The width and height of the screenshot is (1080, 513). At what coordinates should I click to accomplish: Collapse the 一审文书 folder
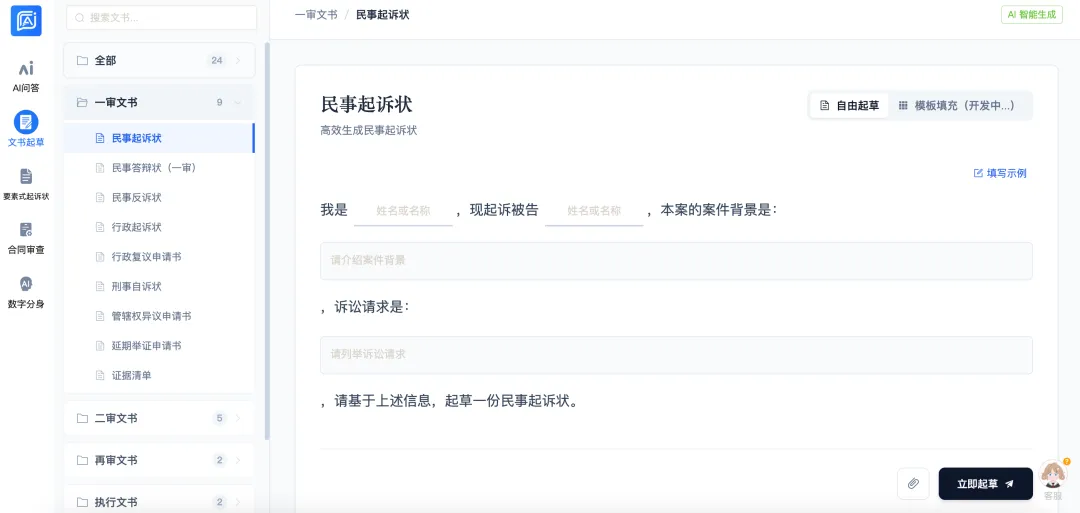[159, 102]
